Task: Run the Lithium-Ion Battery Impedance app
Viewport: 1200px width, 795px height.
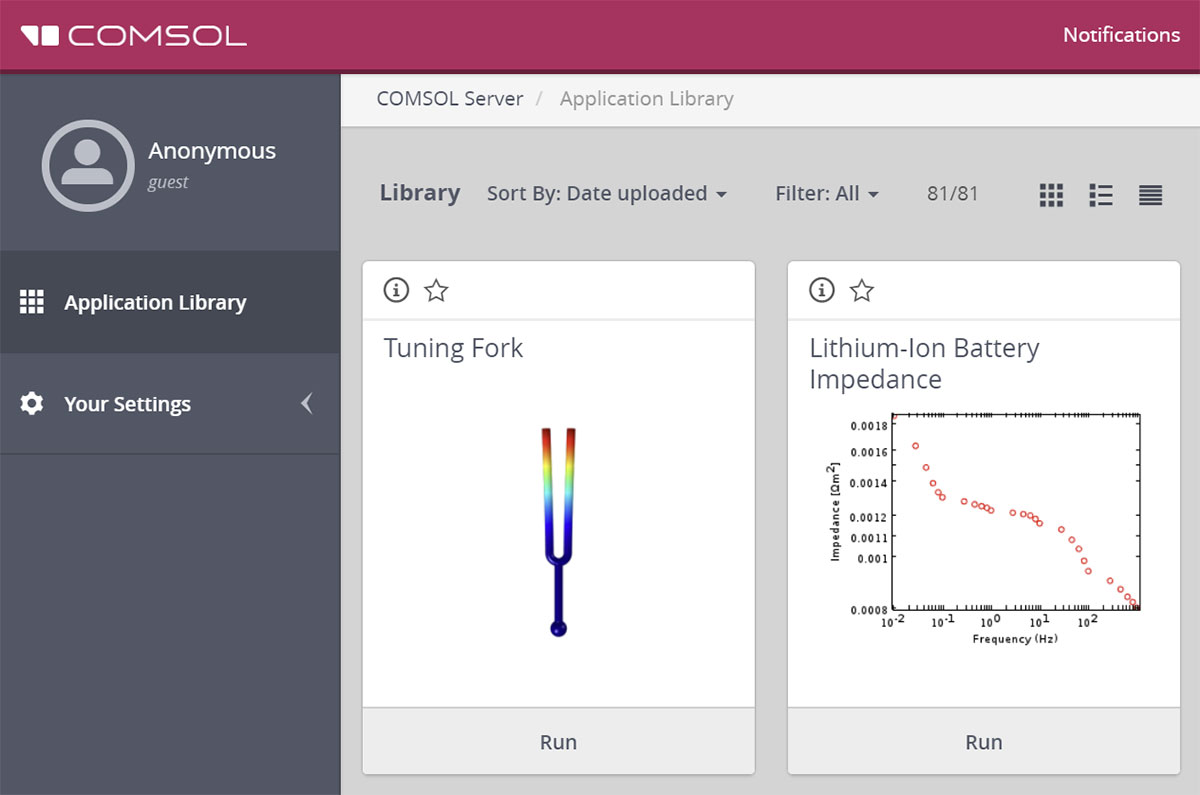Action: 983,742
